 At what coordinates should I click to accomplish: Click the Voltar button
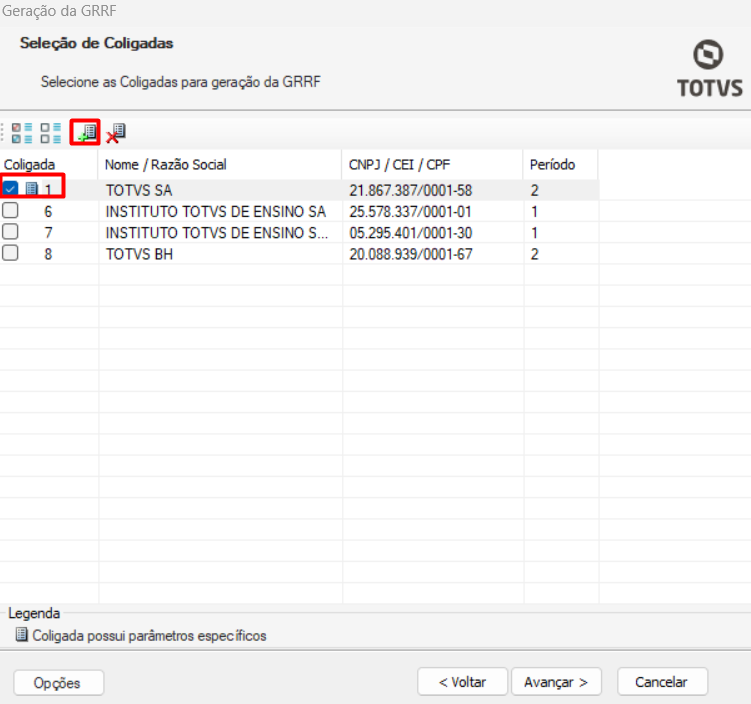tap(462, 681)
